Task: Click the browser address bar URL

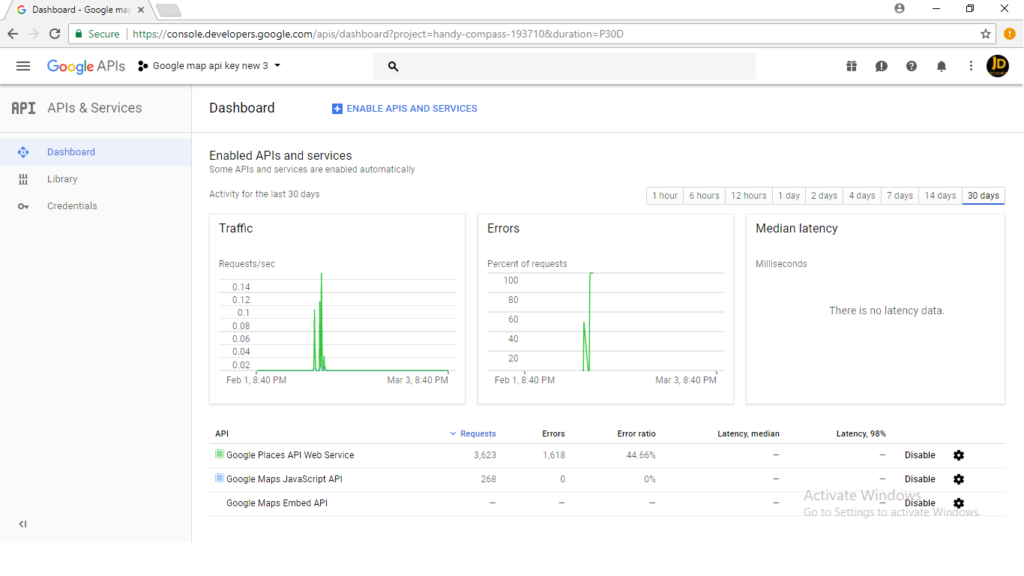Action: [x=378, y=34]
